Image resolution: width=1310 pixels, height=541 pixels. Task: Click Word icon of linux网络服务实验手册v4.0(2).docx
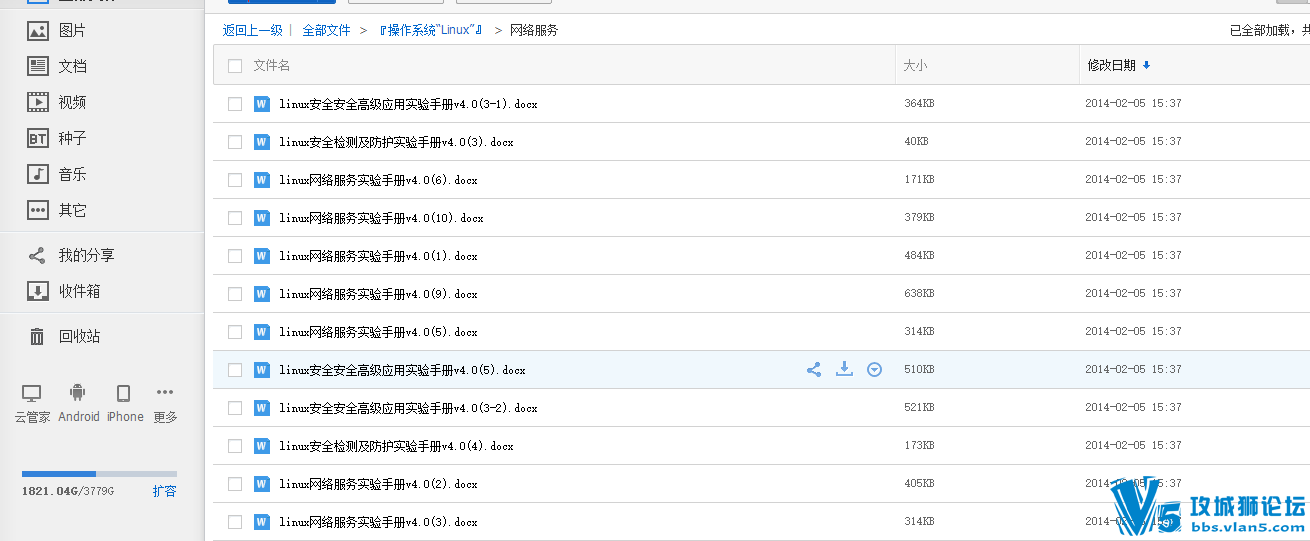tap(262, 484)
